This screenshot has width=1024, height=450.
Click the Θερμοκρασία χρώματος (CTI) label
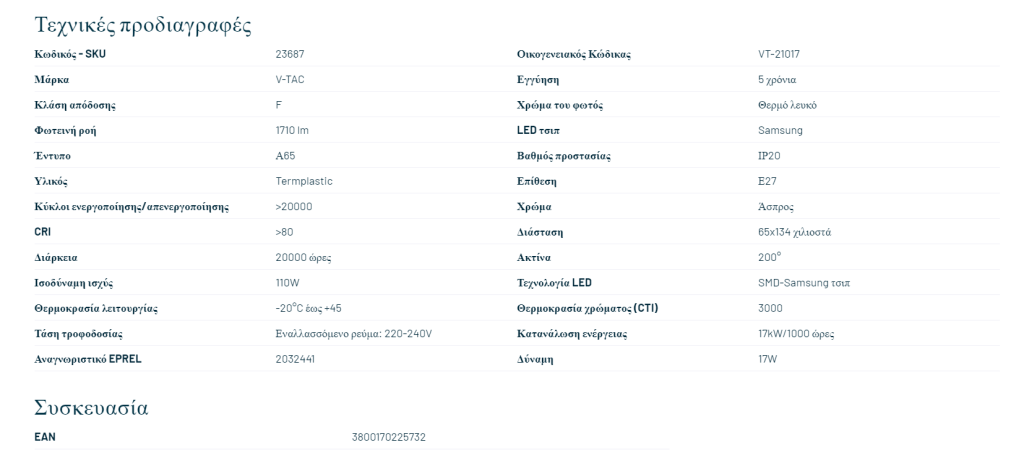pos(580,308)
